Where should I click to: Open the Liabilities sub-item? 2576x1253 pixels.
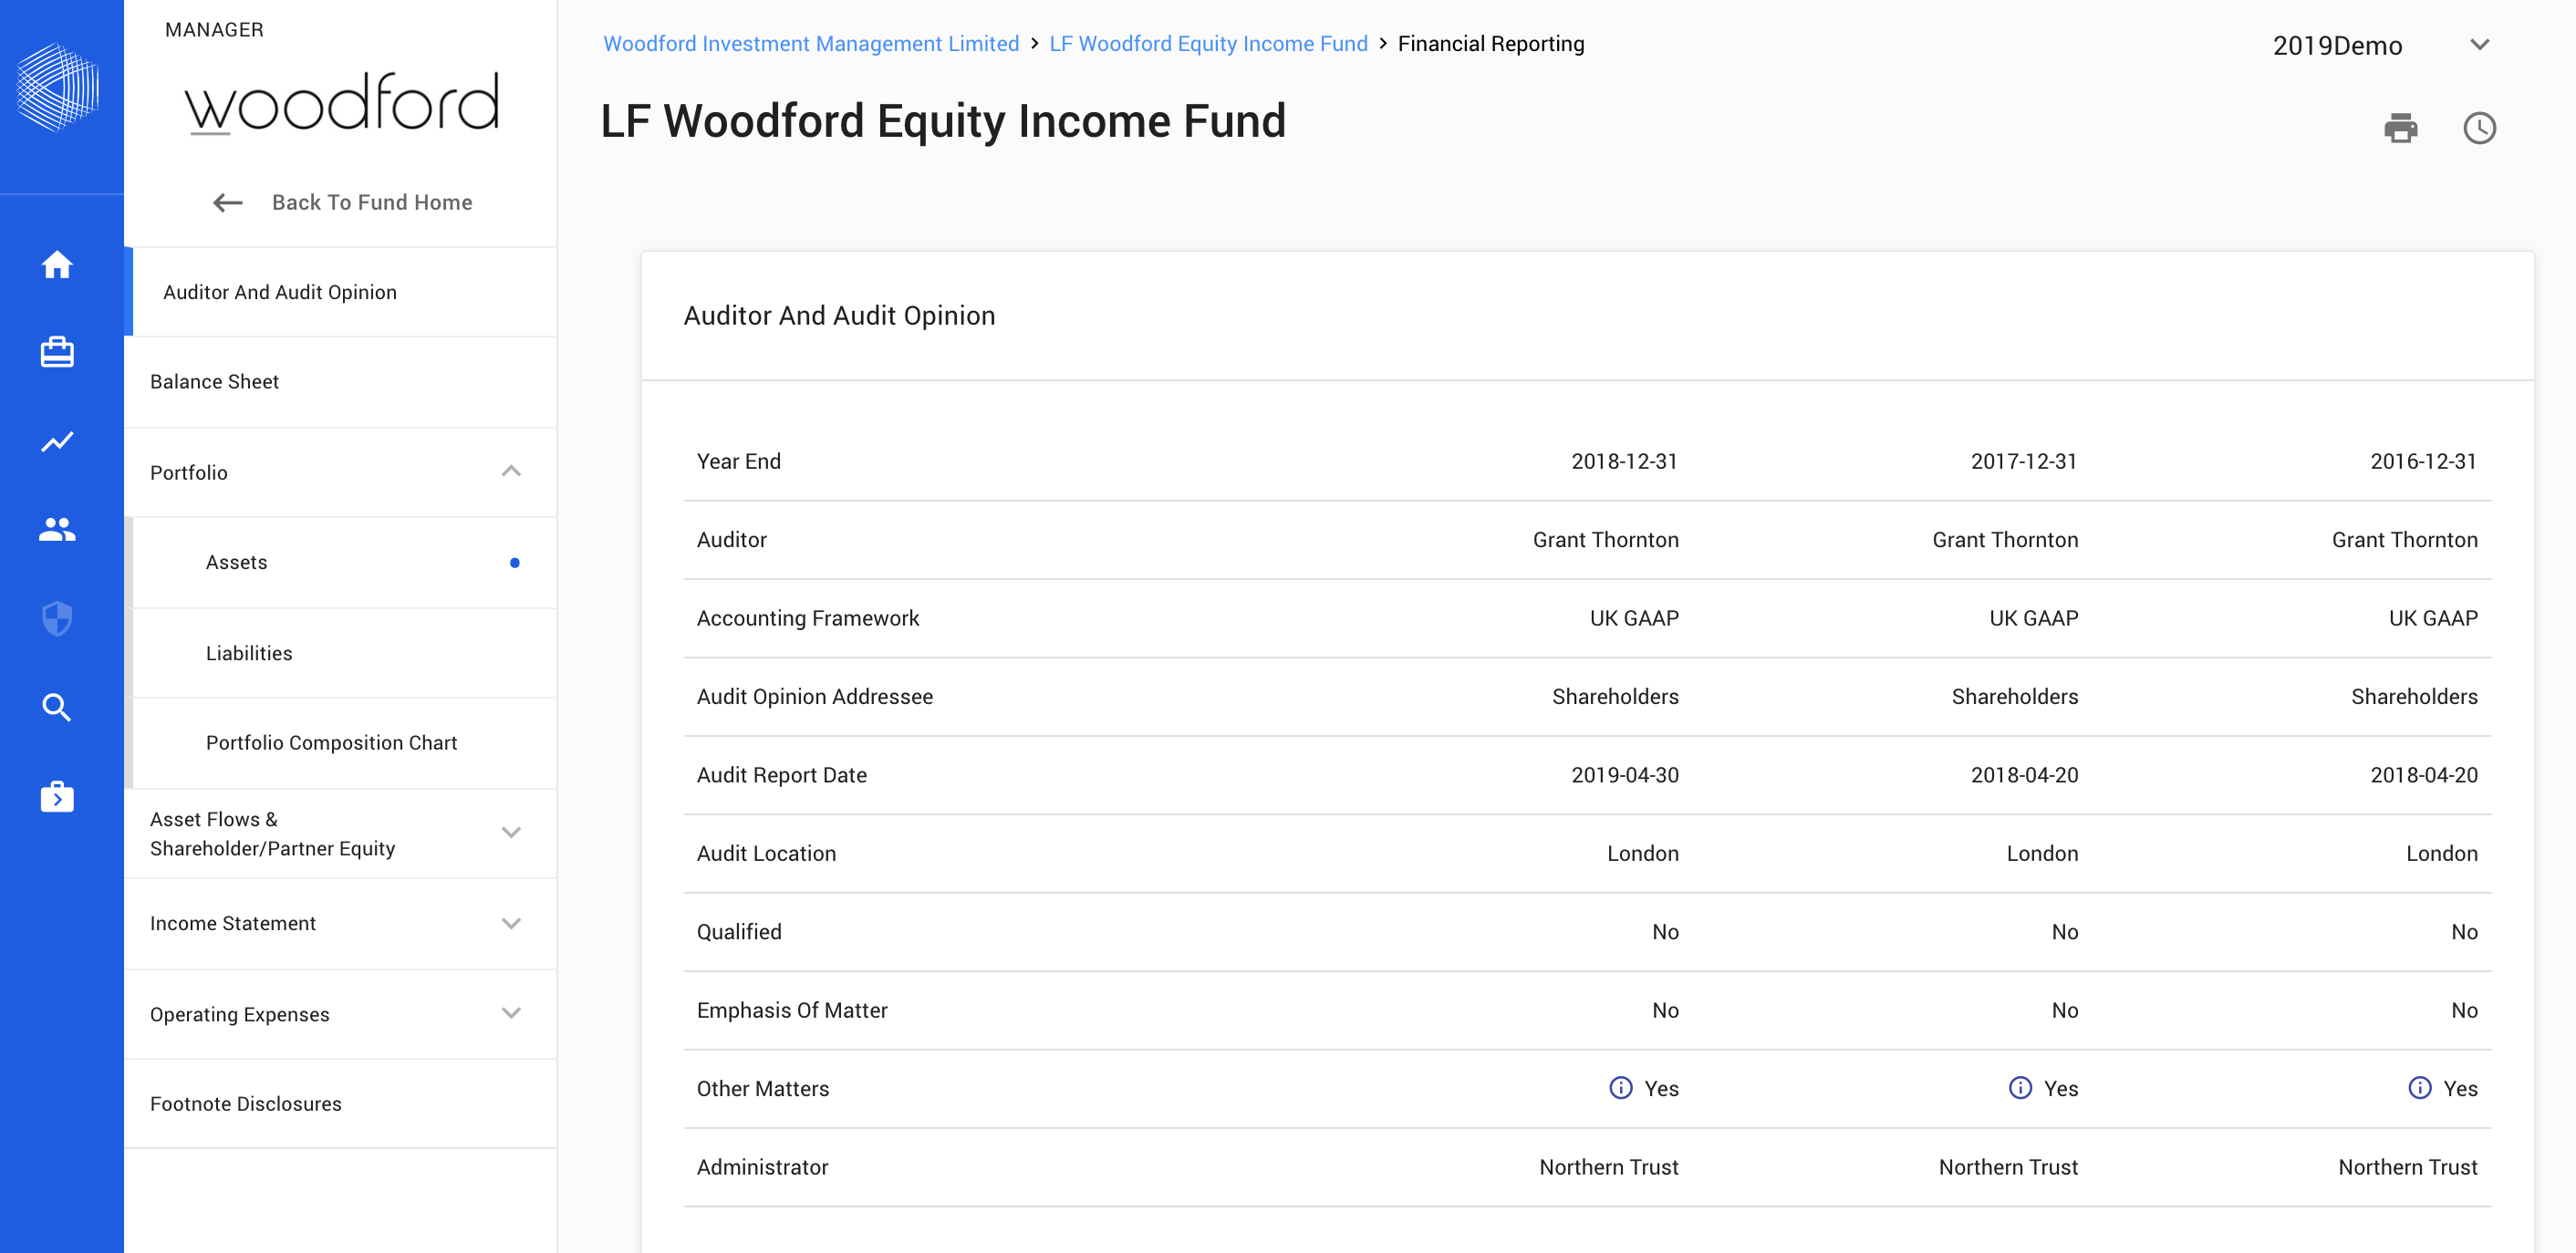tap(340, 653)
